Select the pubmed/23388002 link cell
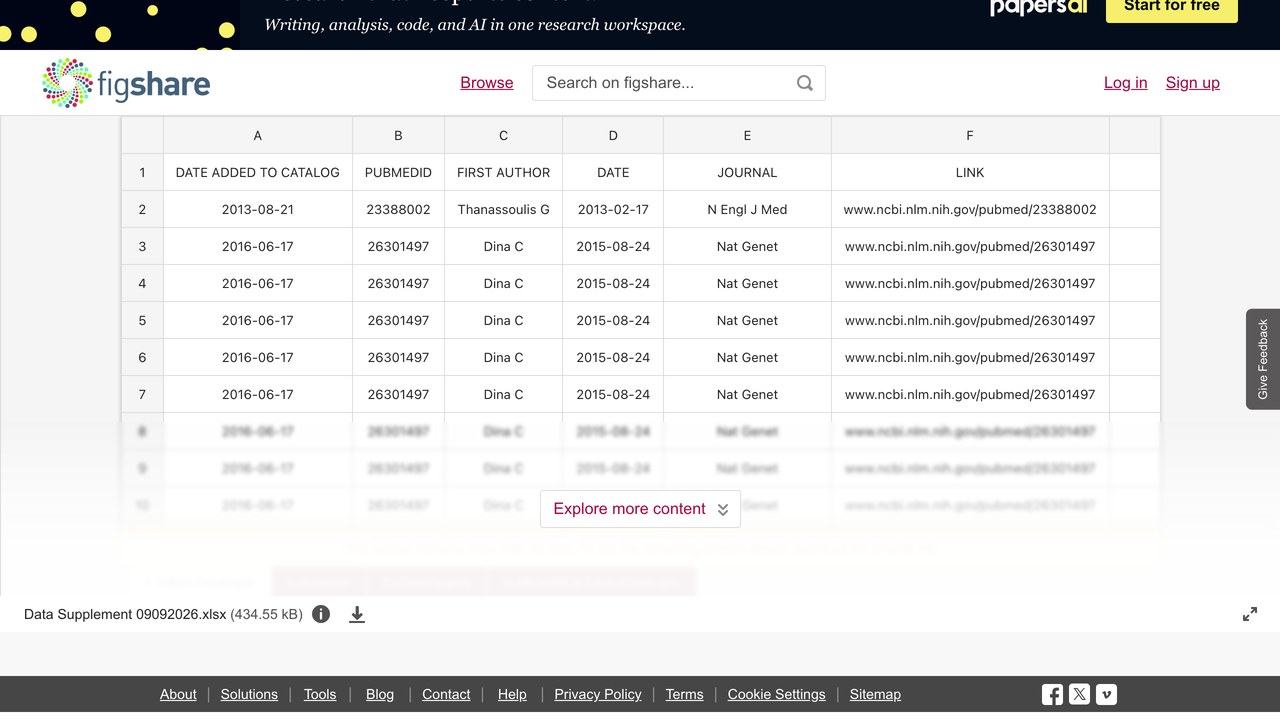Image resolution: width=1280 pixels, height=720 pixels. coord(970,209)
